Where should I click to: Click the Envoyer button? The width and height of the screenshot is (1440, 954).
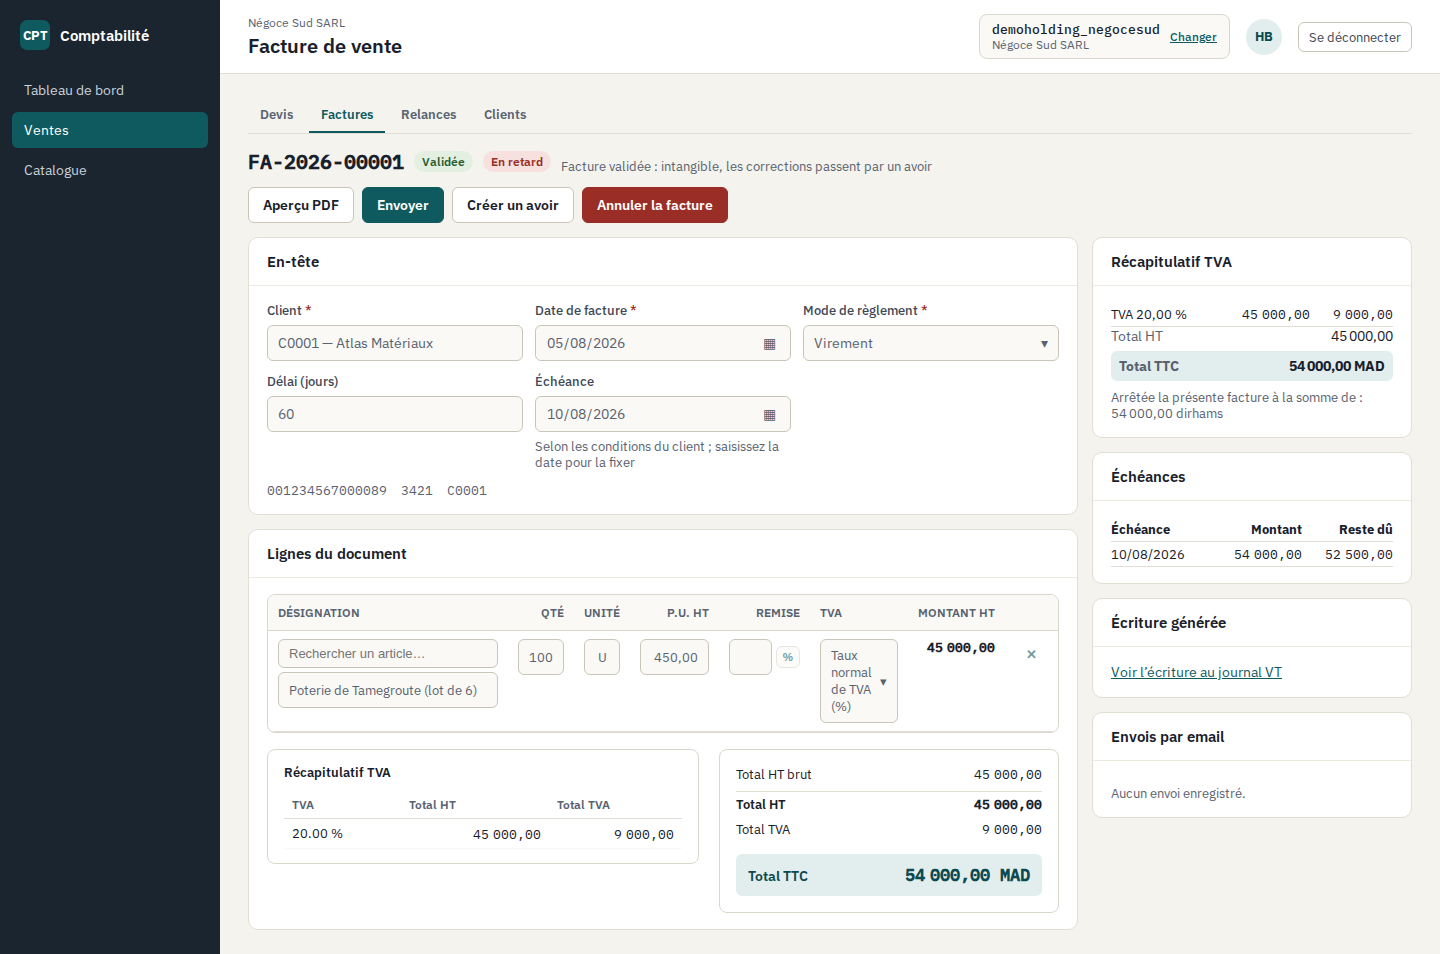click(403, 205)
